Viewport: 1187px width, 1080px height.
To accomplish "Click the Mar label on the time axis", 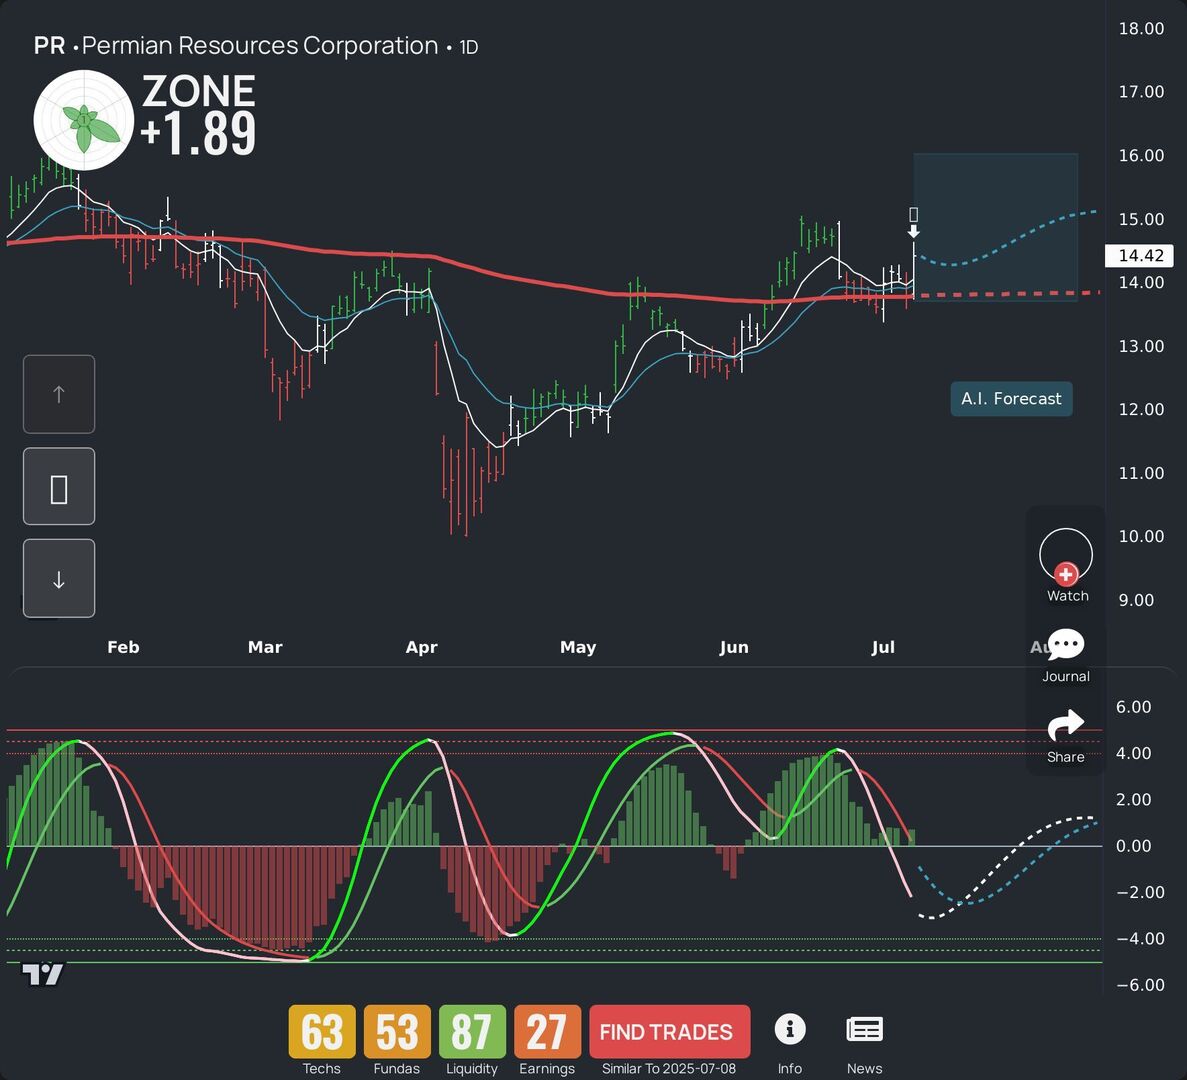I will coord(265,647).
